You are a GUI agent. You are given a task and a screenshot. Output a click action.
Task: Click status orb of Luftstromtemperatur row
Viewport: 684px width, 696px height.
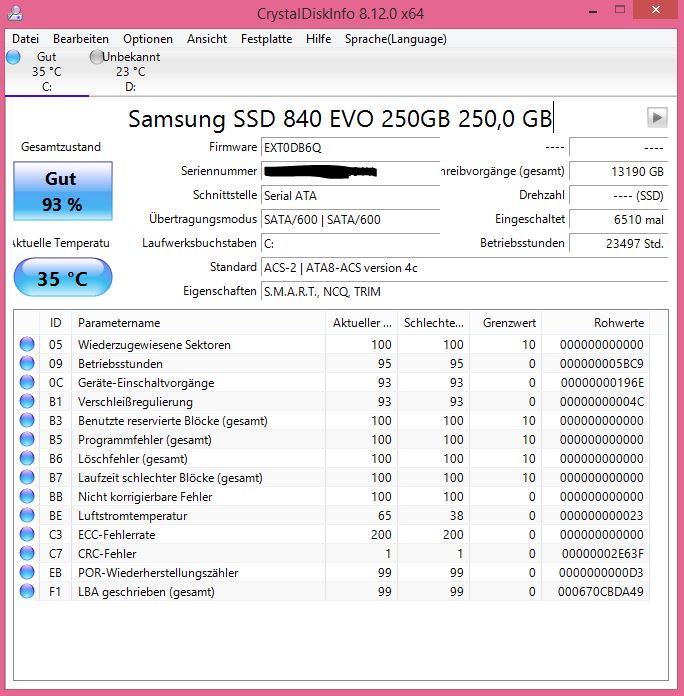coord(27,515)
